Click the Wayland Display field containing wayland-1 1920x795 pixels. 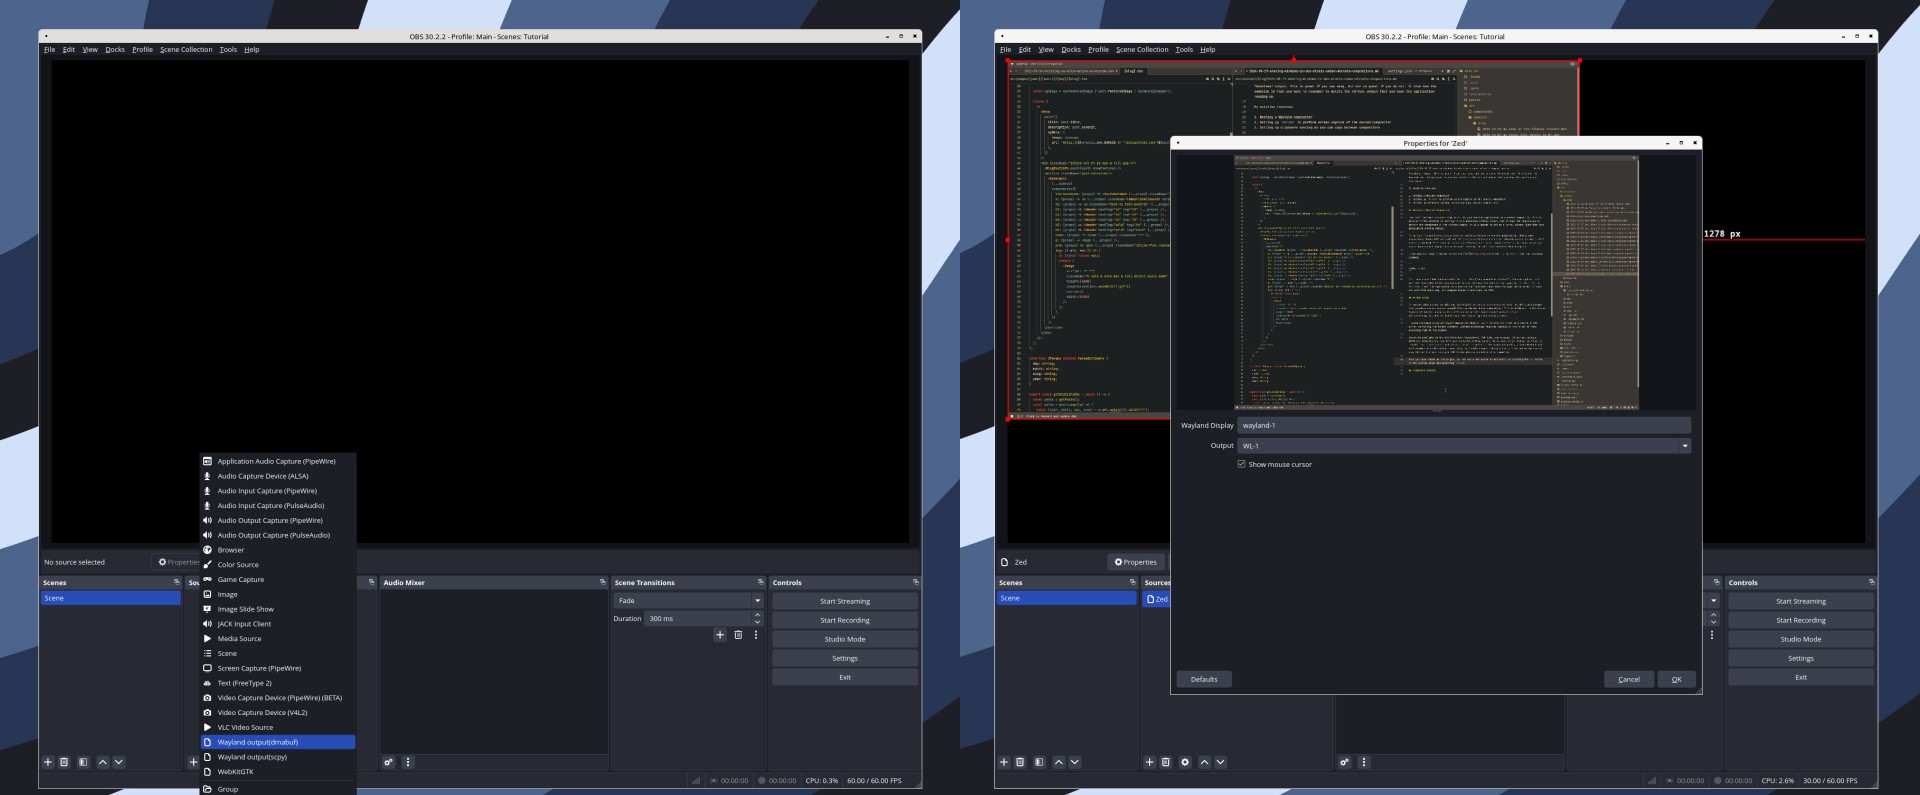(x=1464, y=425)
